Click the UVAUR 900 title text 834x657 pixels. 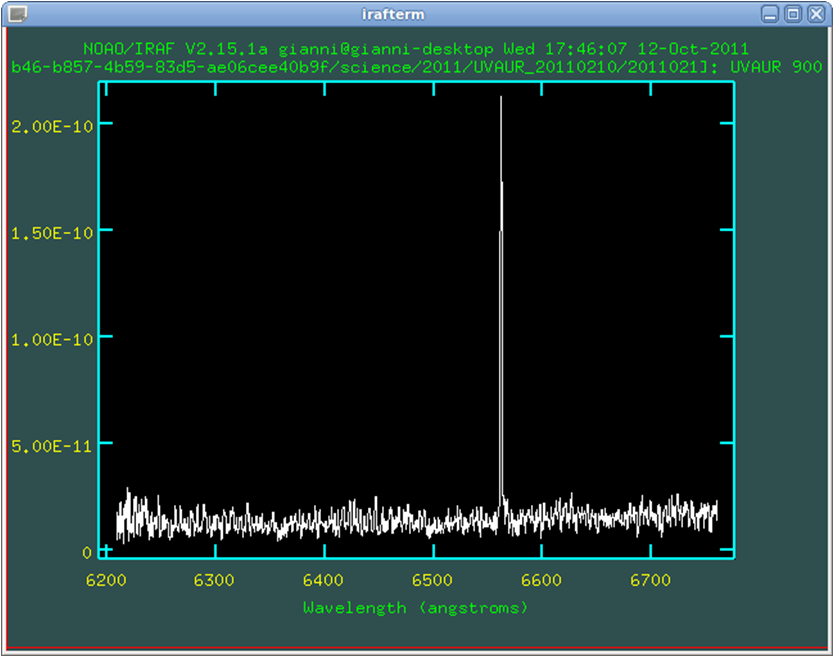(776, 67)
